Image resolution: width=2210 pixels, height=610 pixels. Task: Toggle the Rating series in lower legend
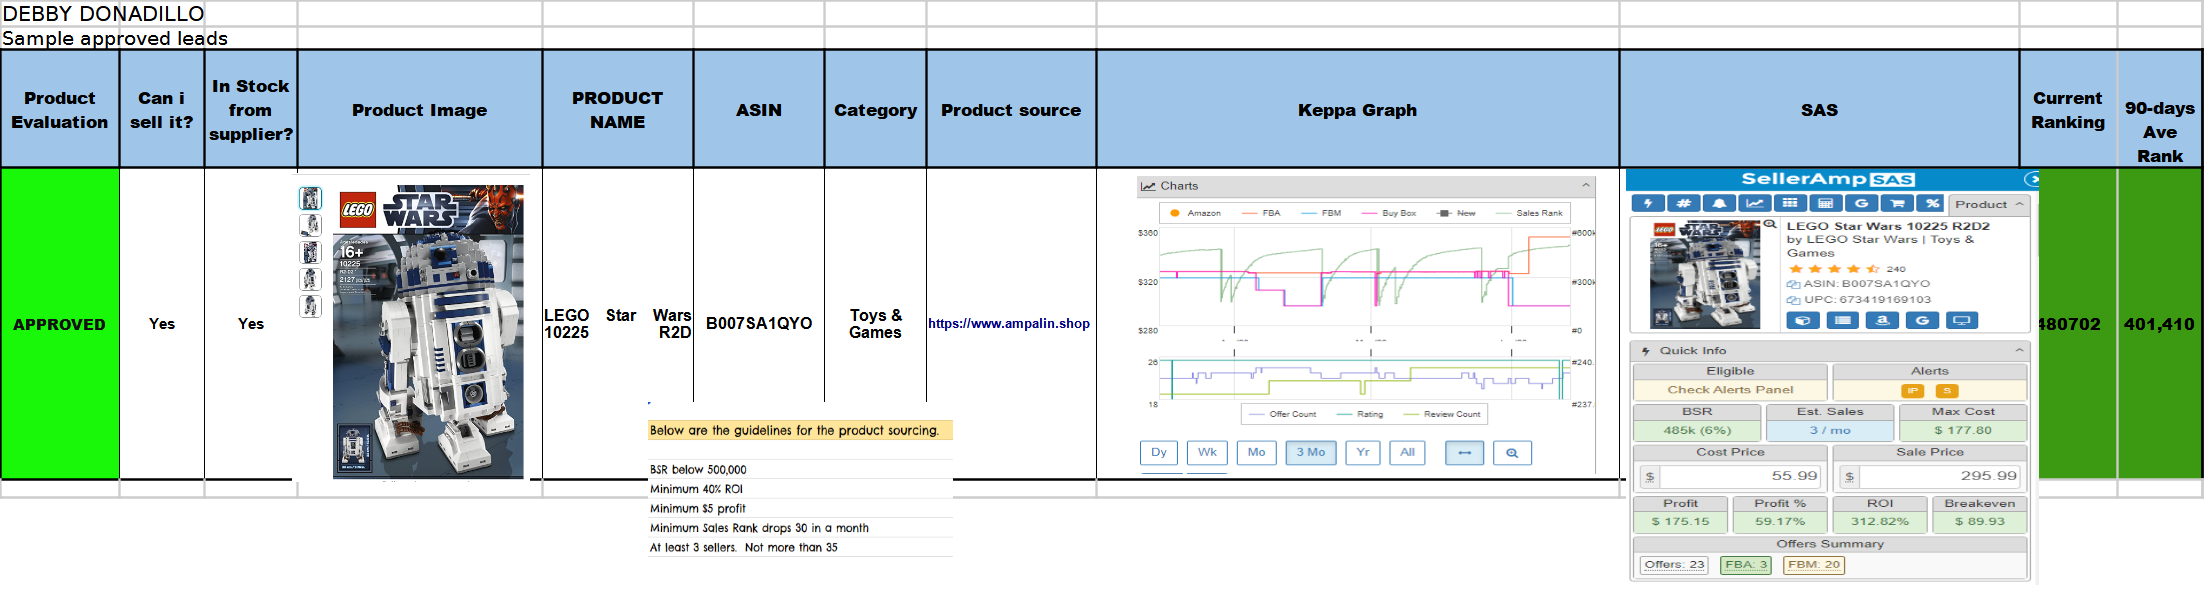click(x=1360, y=414)
